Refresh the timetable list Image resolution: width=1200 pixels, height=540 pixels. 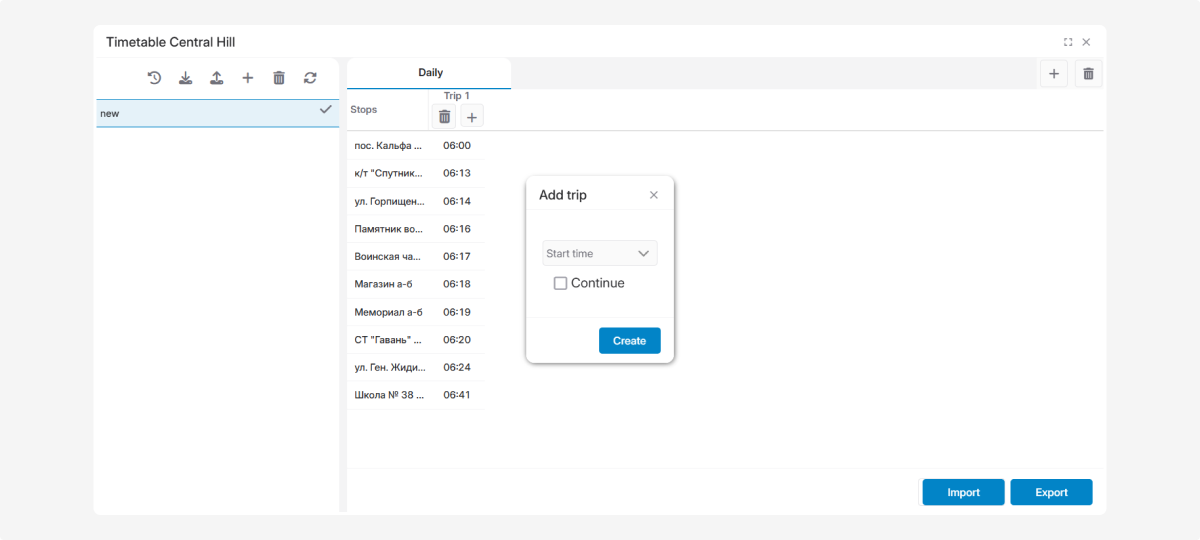(x=310, y=78)
